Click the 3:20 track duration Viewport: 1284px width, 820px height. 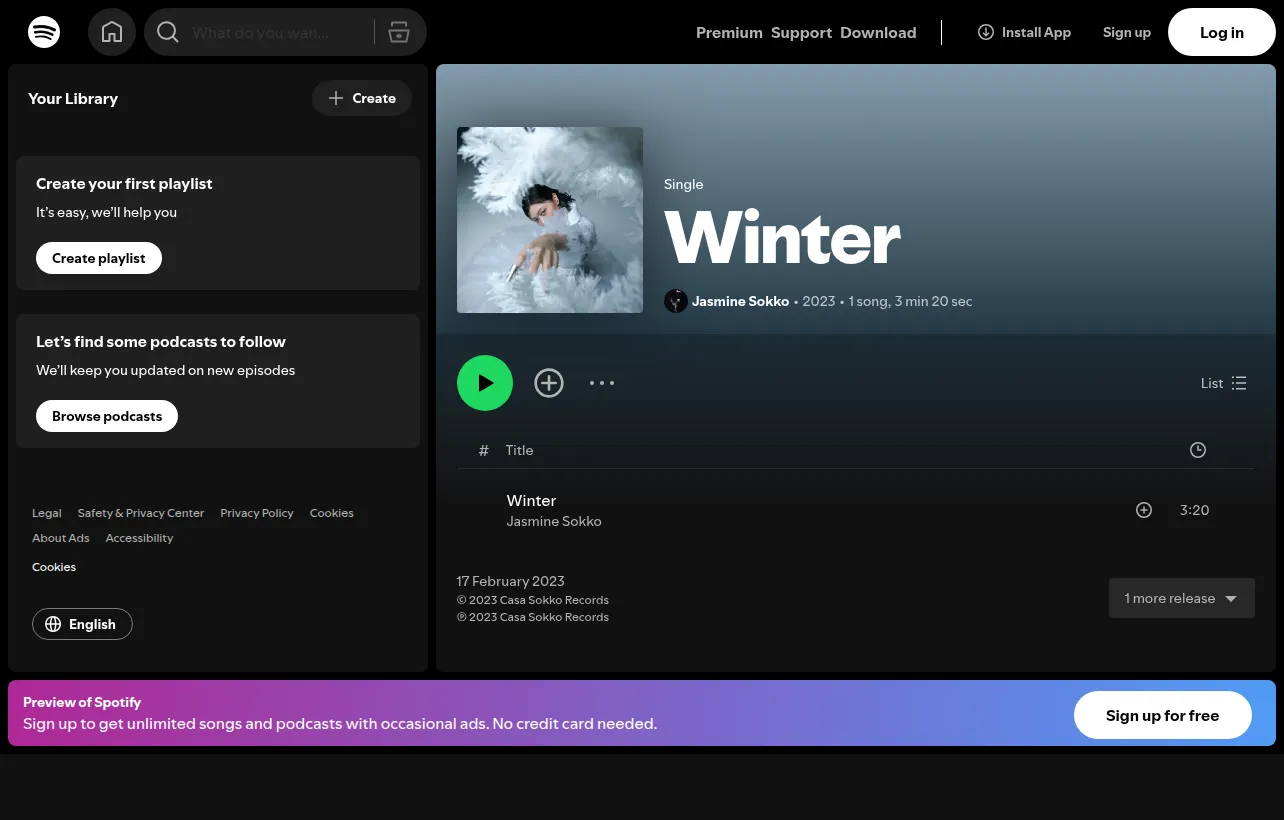(1195, 510)
